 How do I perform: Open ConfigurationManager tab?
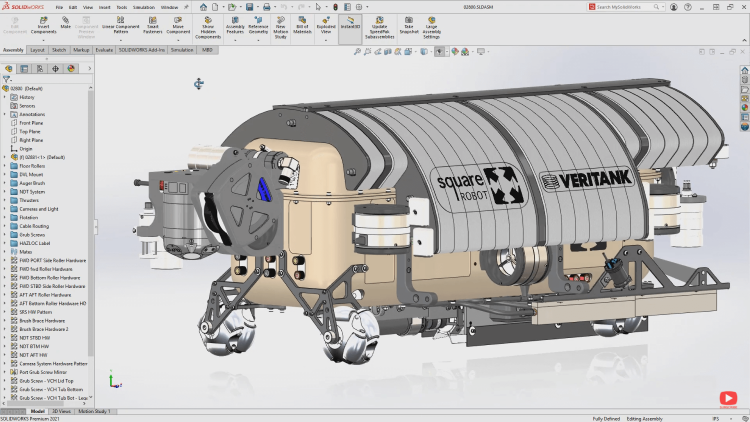[40, 68]
